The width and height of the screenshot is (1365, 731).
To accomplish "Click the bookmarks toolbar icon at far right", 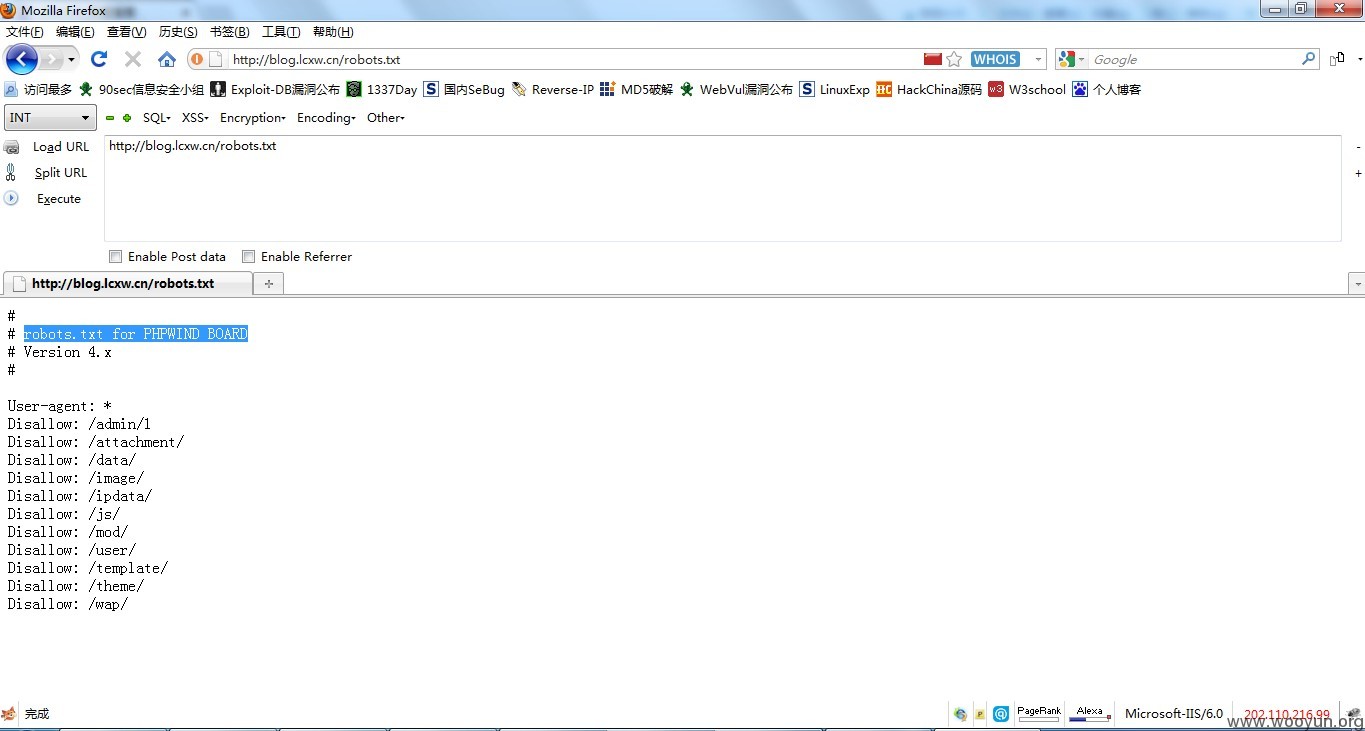I will point(1337,60).
